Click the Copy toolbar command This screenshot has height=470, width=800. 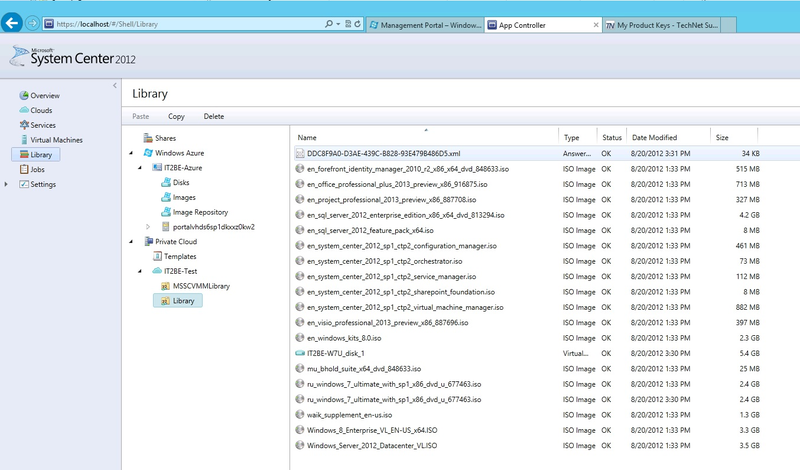tap(176, 116)
